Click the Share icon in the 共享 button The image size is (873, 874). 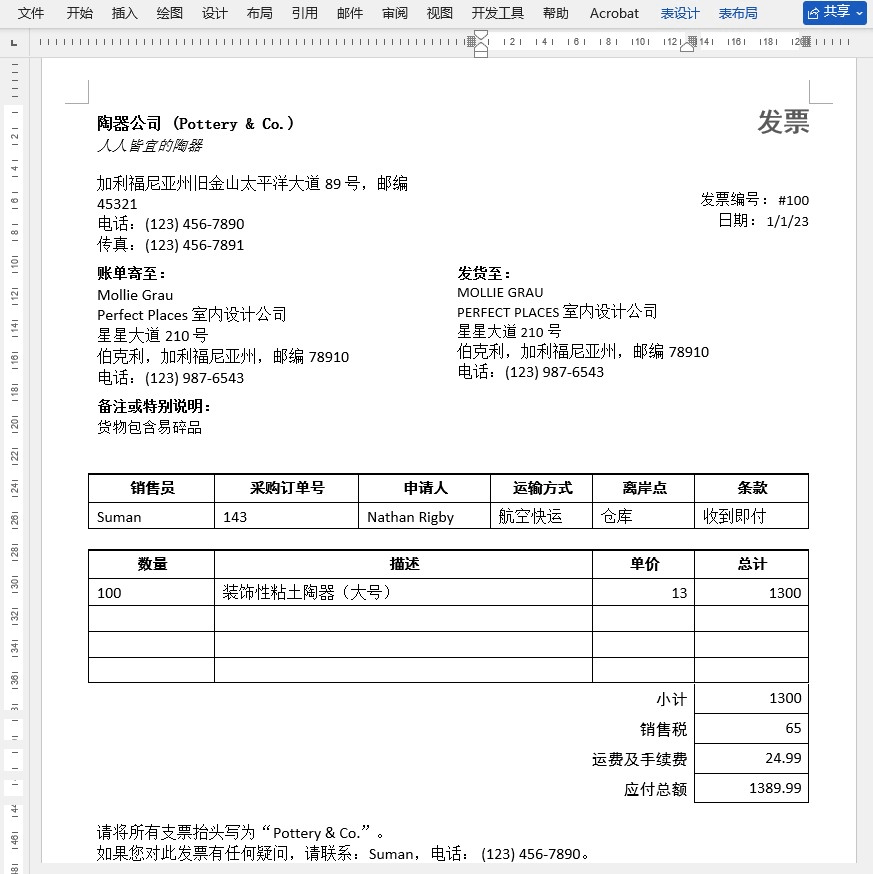(x=811, y=12)
